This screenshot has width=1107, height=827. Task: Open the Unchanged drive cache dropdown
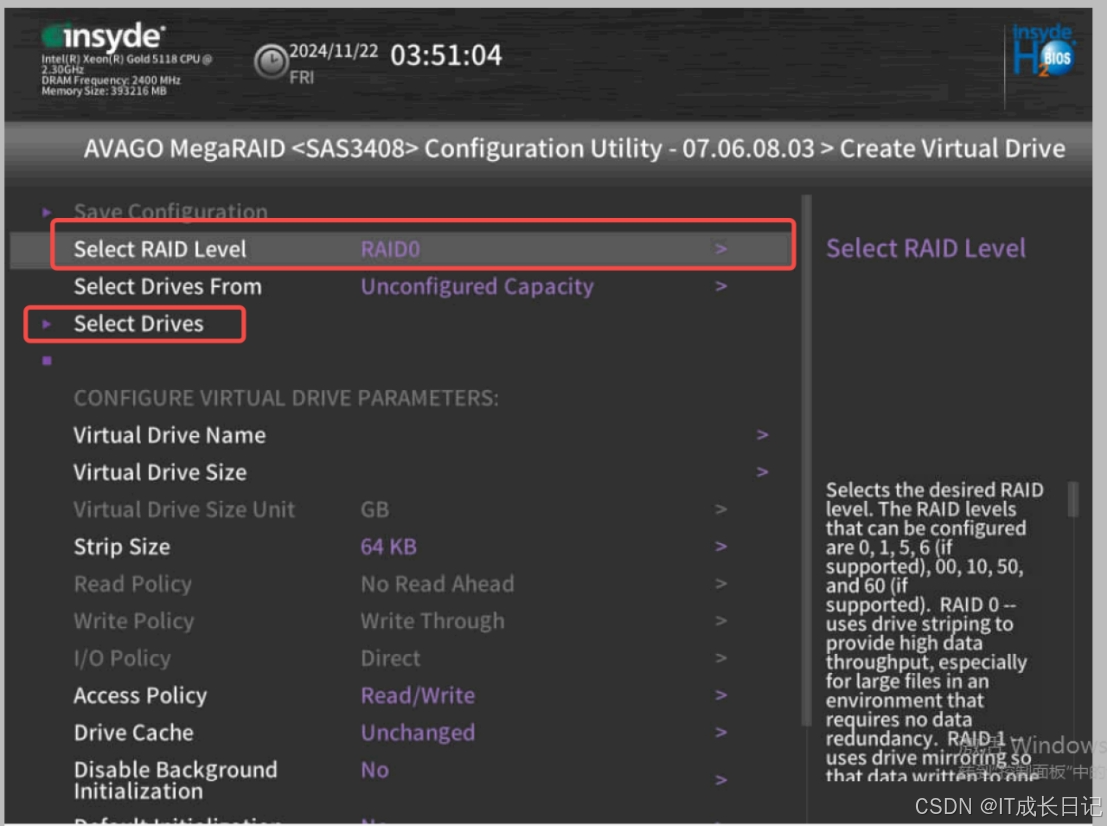[418, 733]
